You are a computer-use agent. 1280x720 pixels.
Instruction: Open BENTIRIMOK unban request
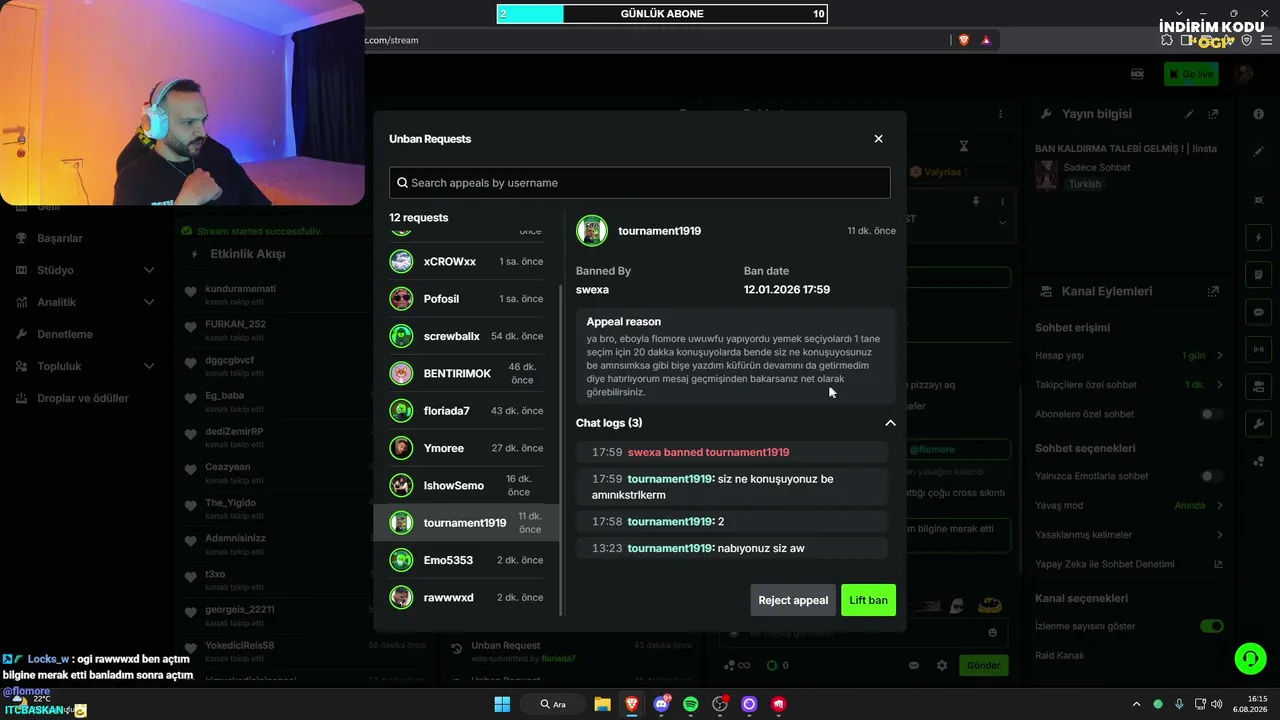tap(466, 373)
